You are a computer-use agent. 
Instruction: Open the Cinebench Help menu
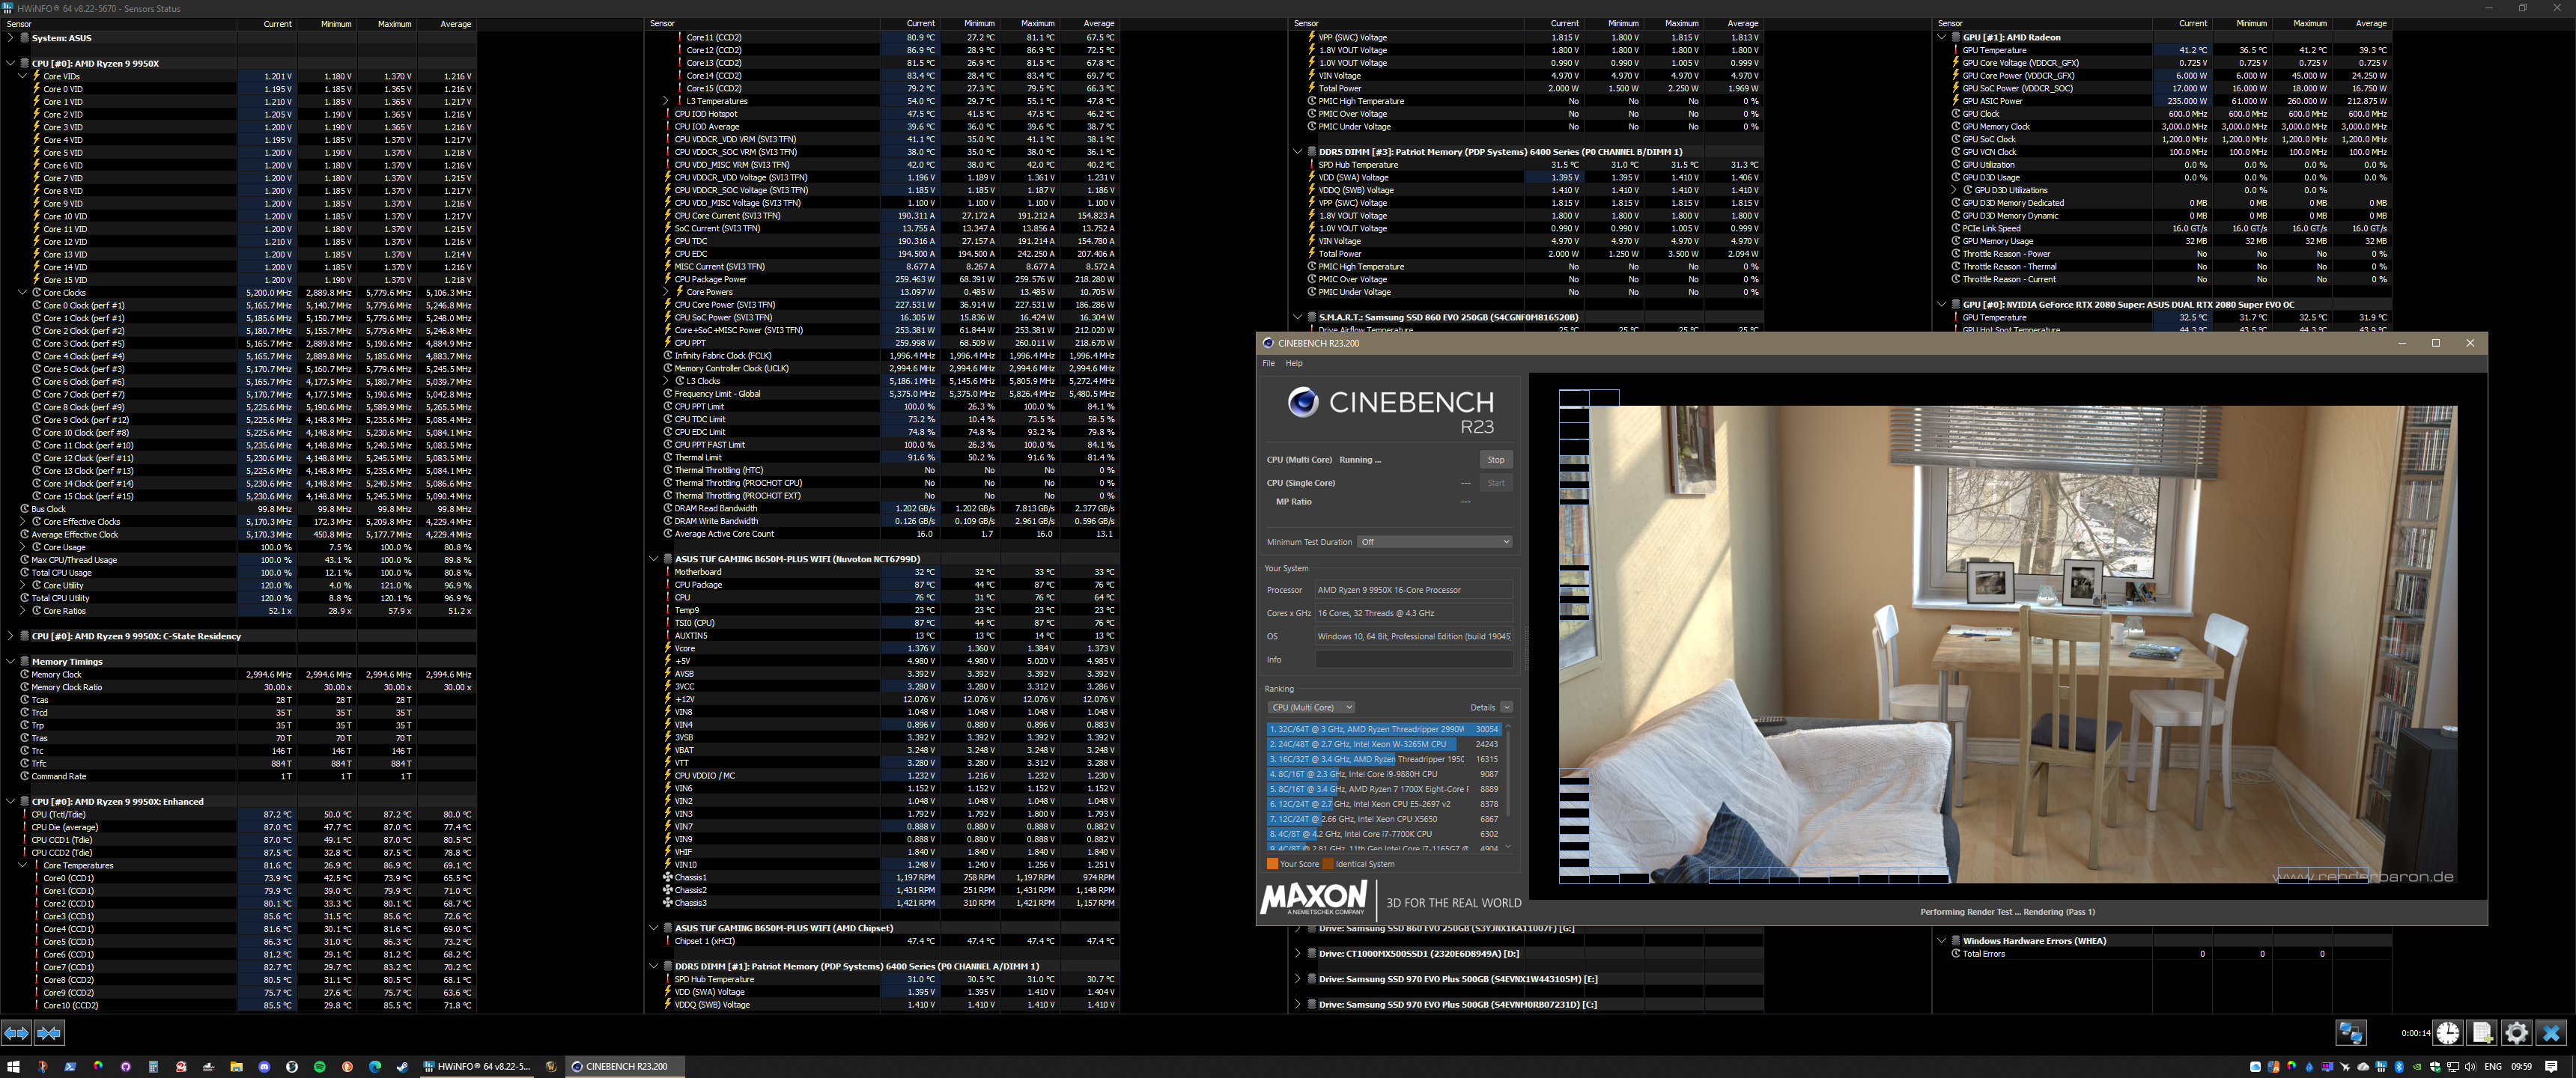[1294, 363]
